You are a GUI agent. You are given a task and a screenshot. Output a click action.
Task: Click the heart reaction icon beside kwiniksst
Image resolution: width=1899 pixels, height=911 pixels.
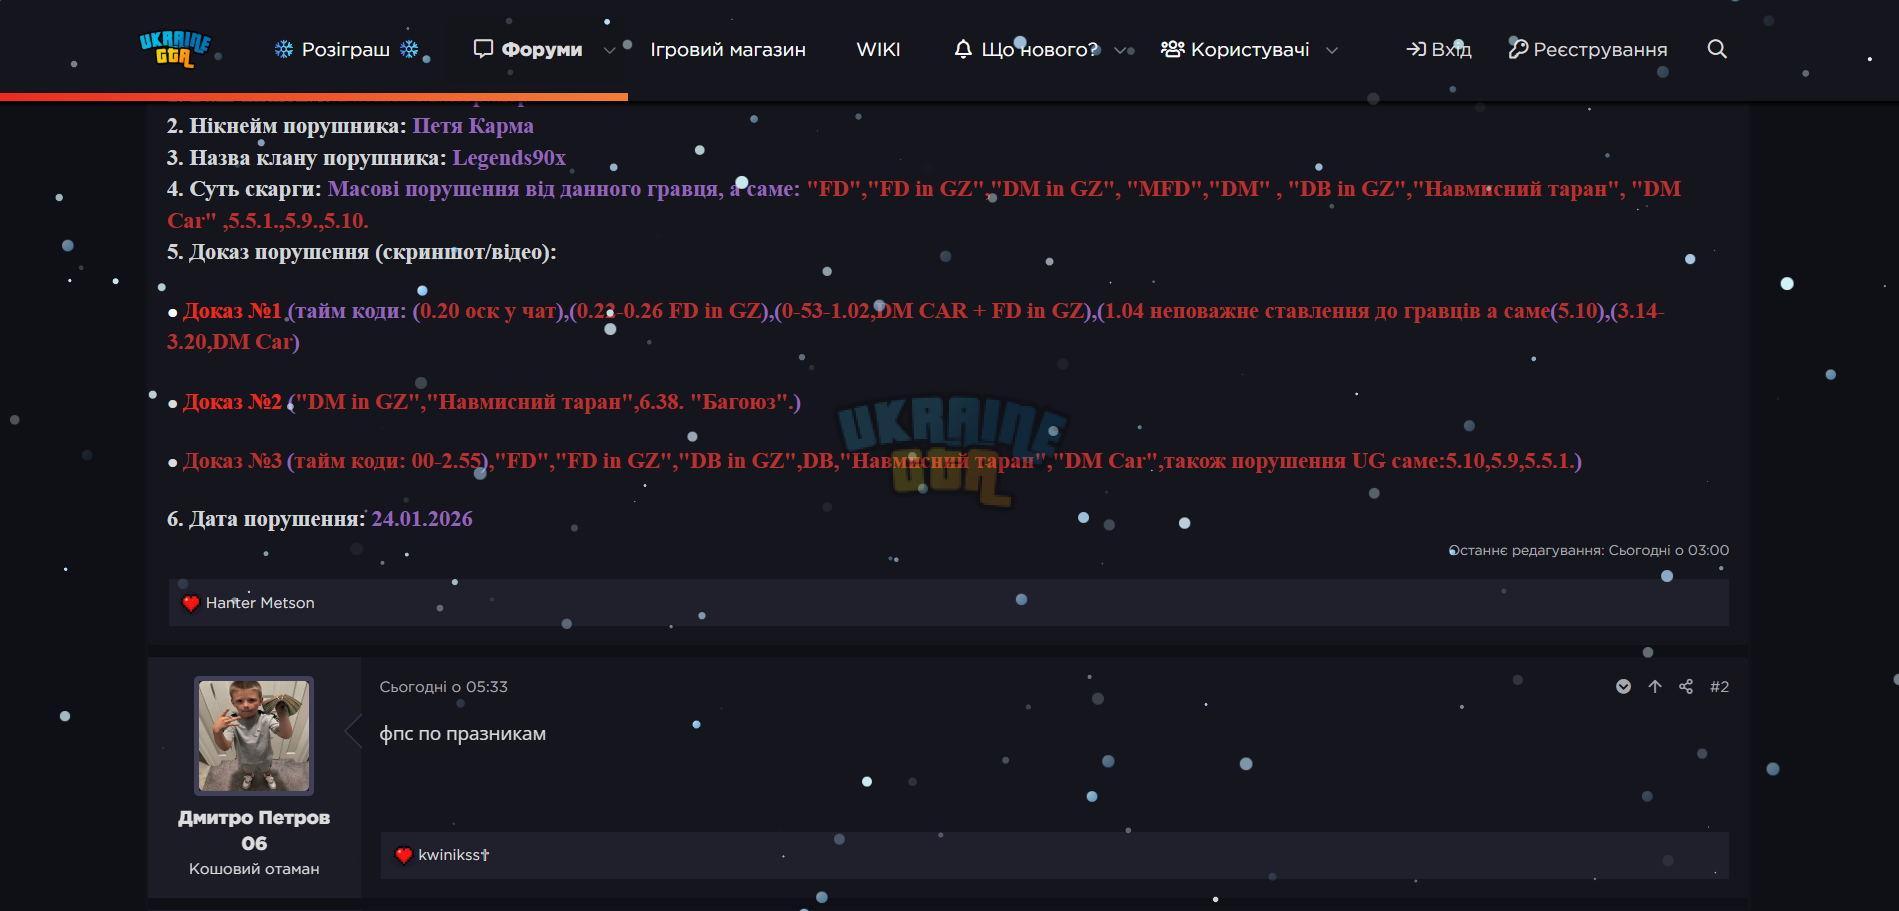(x=404, y=855)
